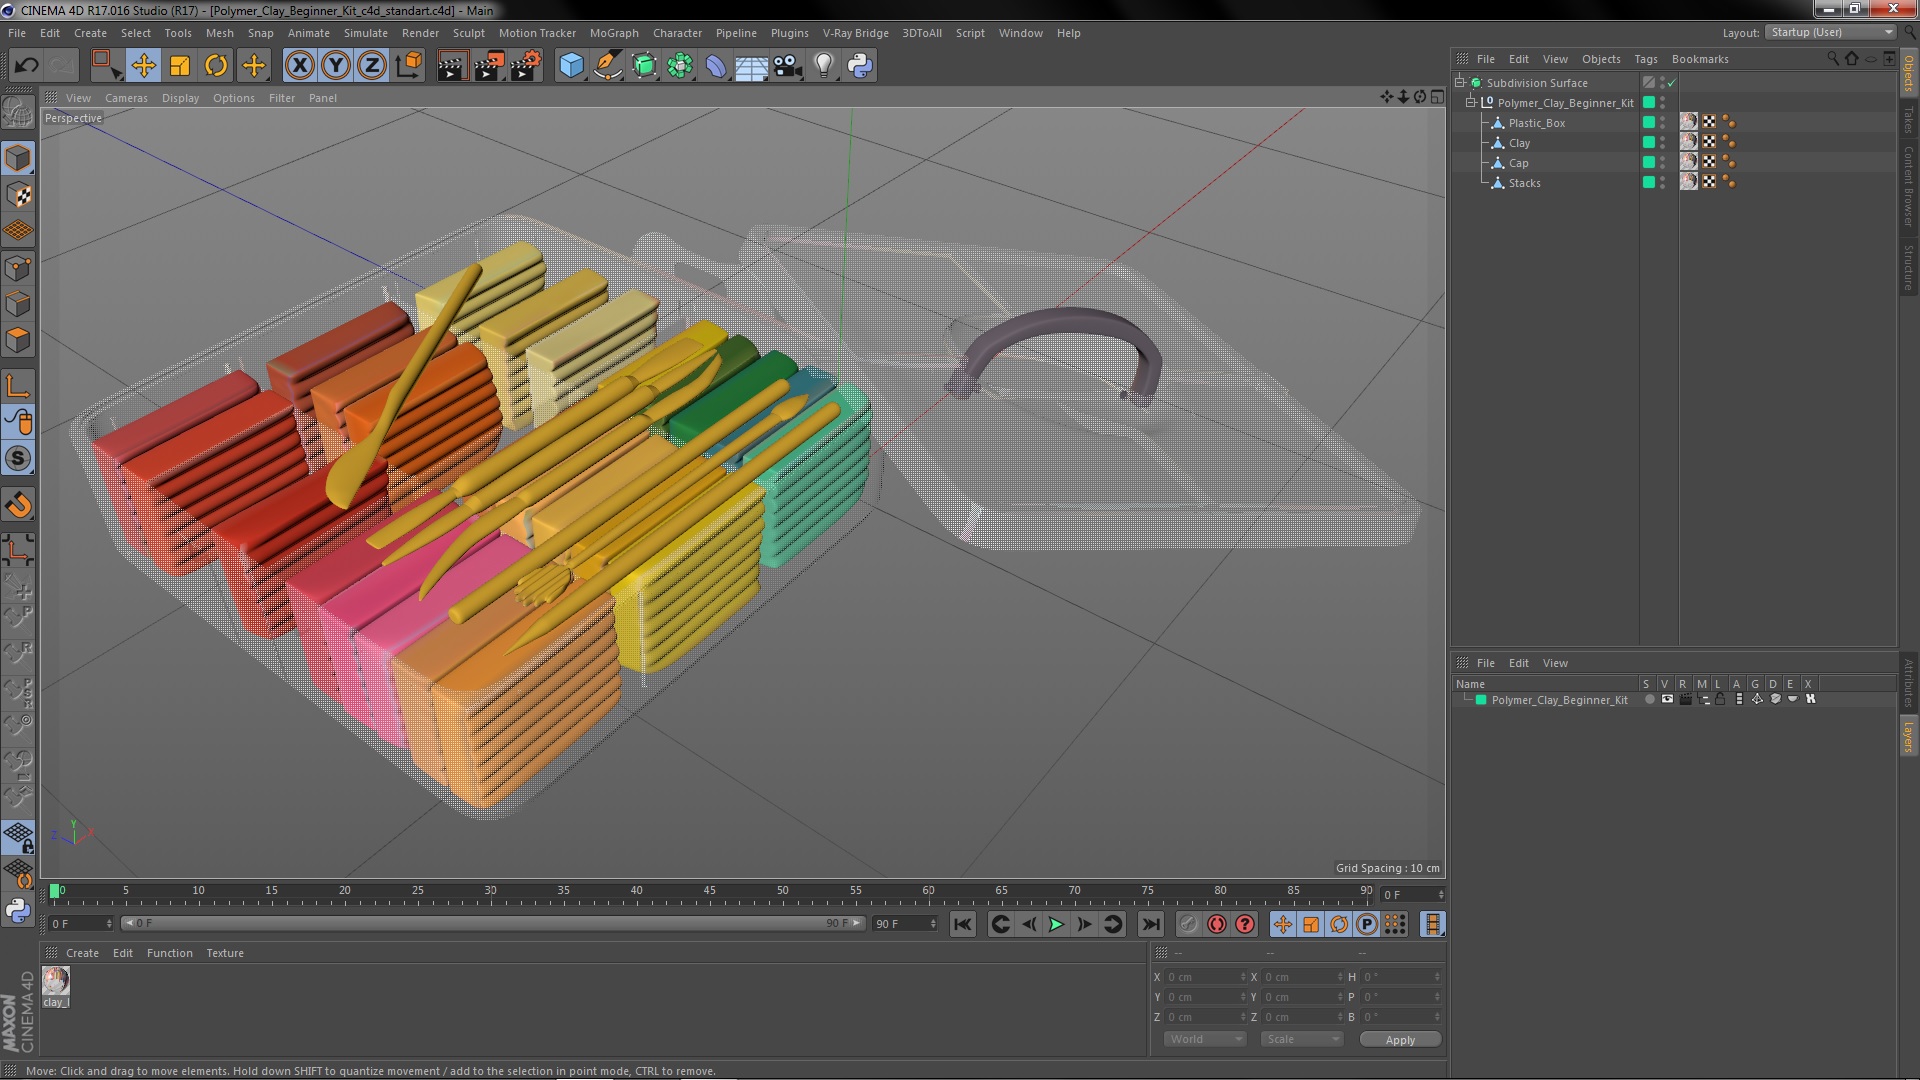Open material manager Texture menu
1920x1080 pixels.
point(224,953)
